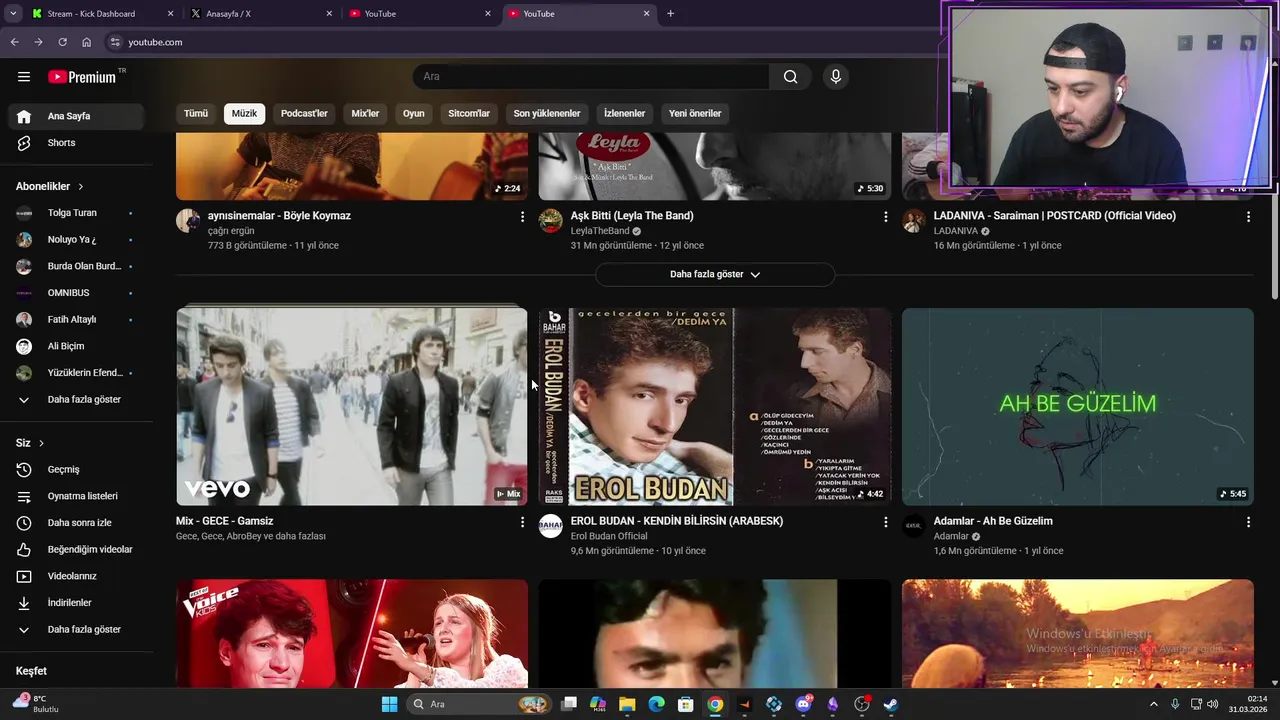Select the Son yüklenenler filter chip
The width and height of the screenshot is (1280, 720).
coord(547,114)
